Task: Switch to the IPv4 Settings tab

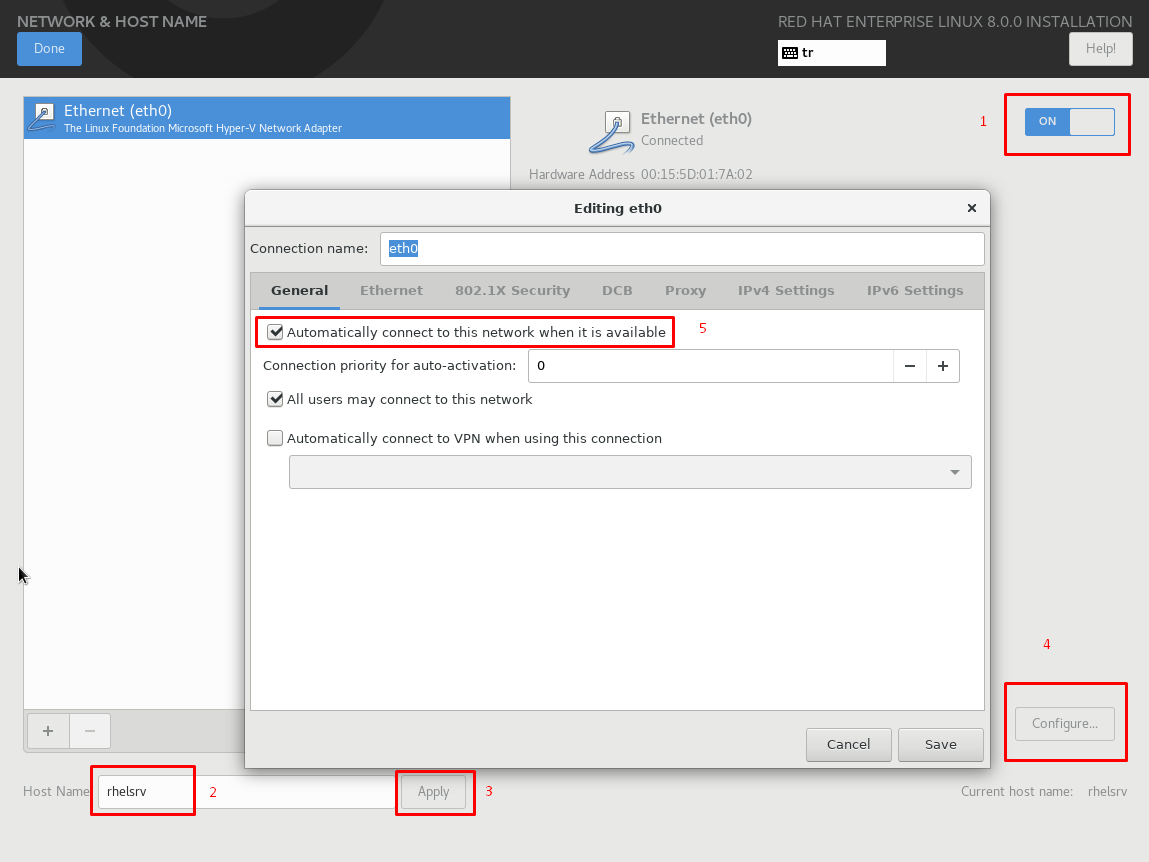Action: pyautogui.click(x=786, y=291)
